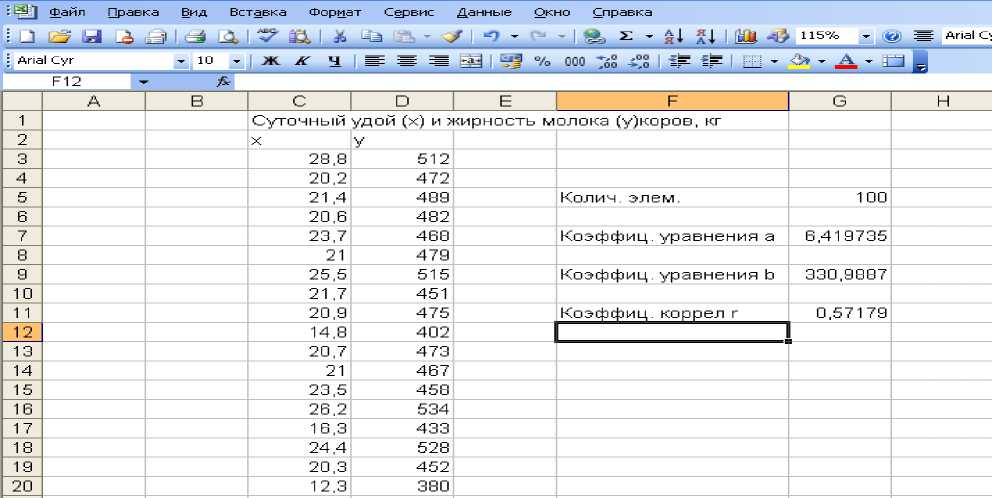Increase cell indent
Viewport: 992px width, 498px height.
coord(712,61)
